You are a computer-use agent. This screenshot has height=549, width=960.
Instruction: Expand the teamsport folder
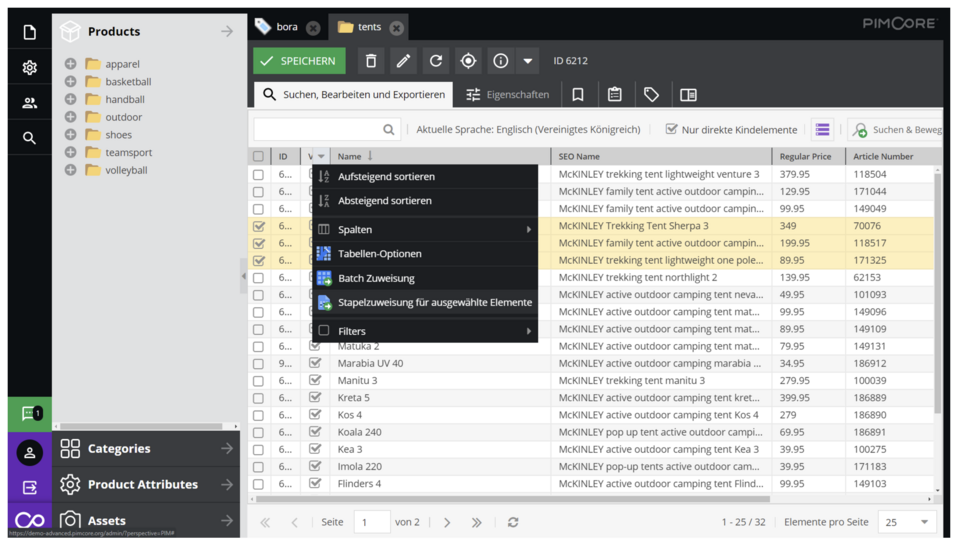click(70, 152)
